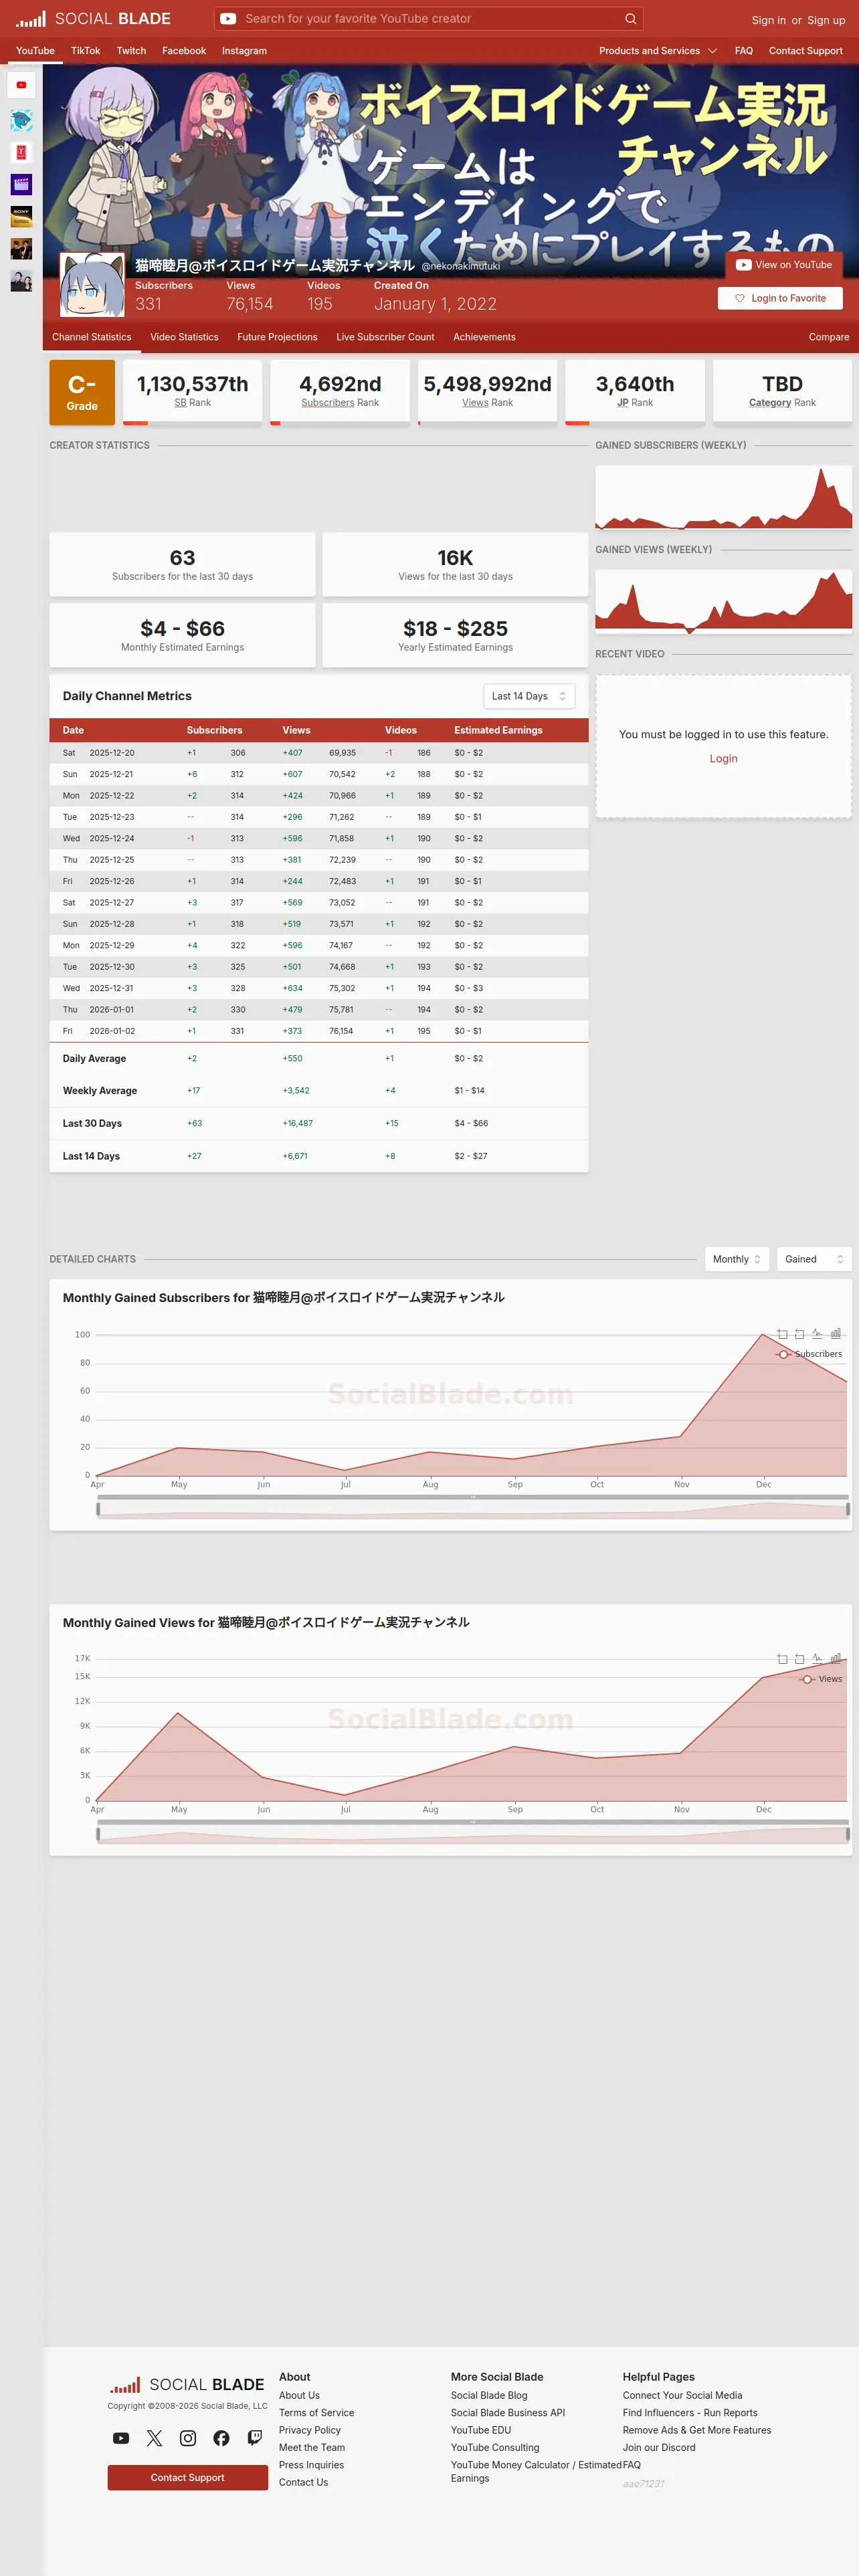Click the right handle of the Subscribers chart range slider
The image size is (859, 2576).
[x=848, y=1509]
